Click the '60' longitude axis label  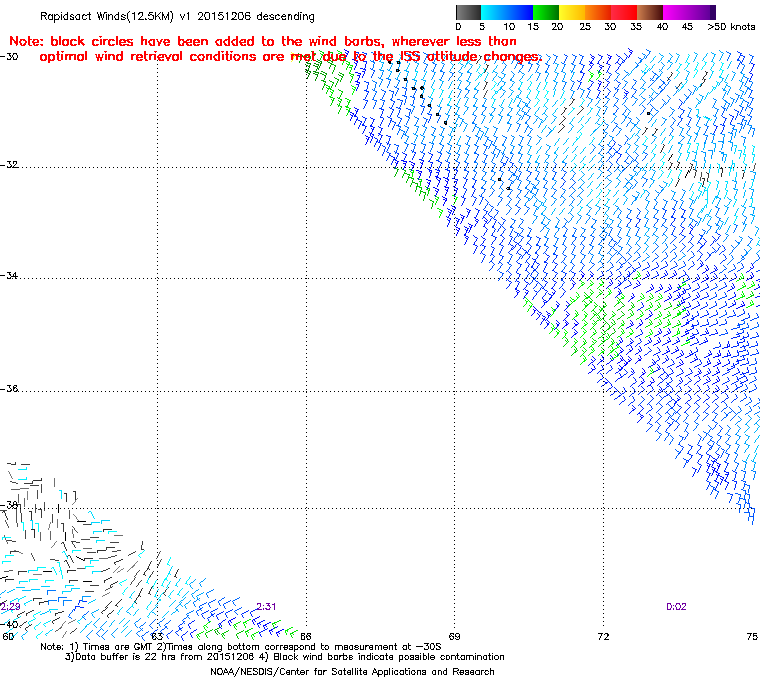(x=8, y=636)
